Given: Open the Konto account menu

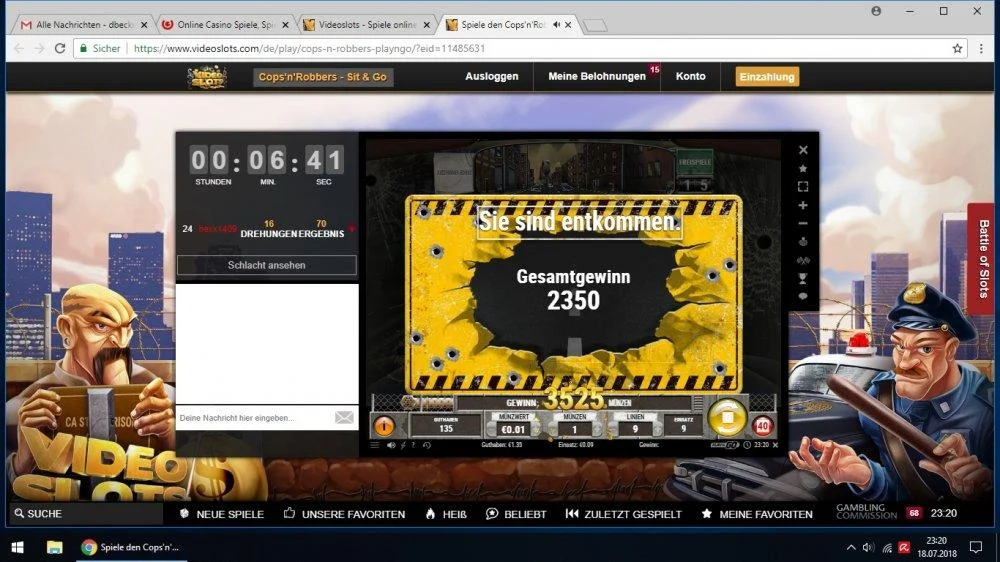Looking at the screenshot, I should pyautogui.click(x=691, y=77).
